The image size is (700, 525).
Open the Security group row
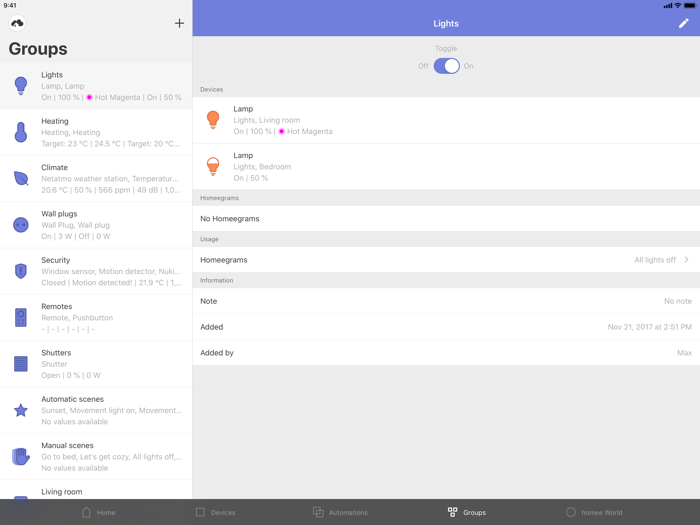pos(96,271)
